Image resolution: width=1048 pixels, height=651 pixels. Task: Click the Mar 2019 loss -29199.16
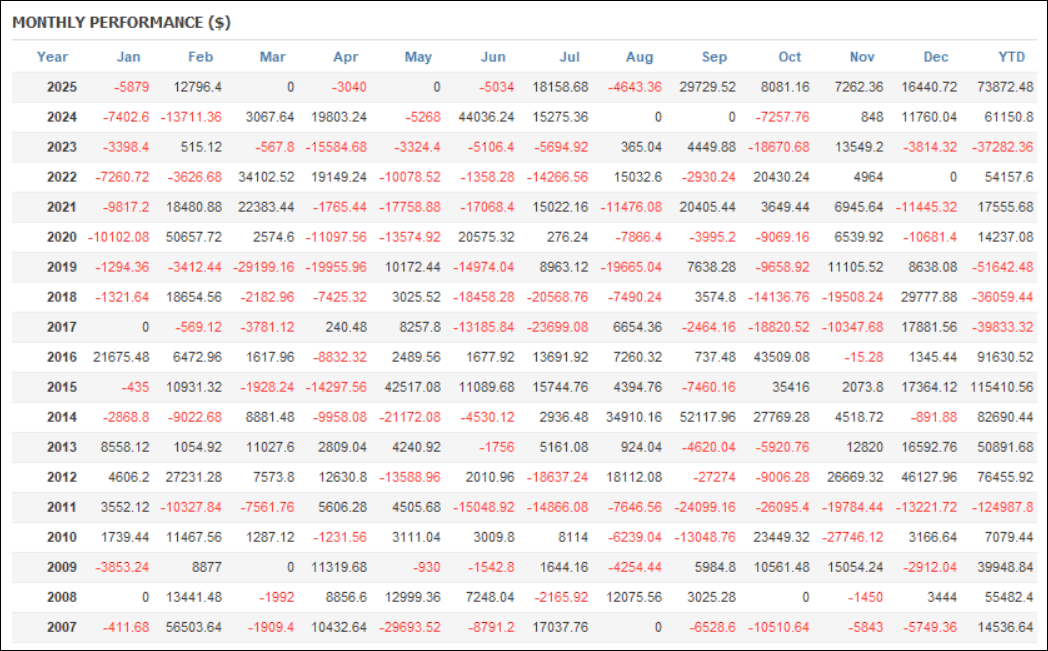(x=263, y=267)
